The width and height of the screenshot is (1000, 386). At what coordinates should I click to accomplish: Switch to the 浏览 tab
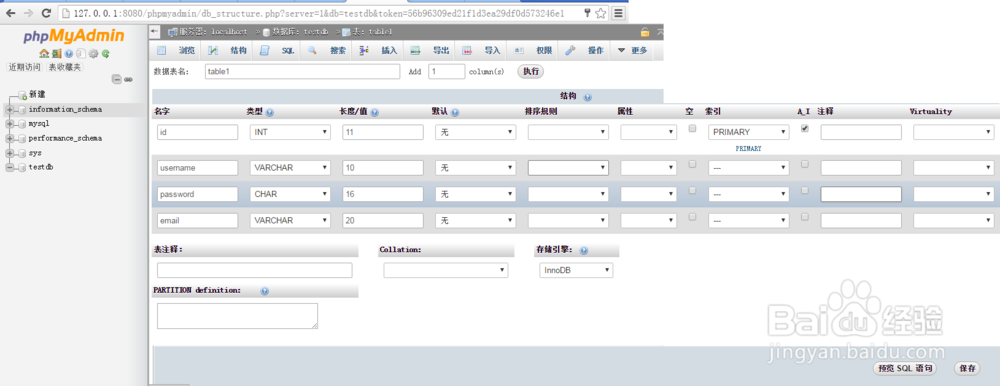177,50
